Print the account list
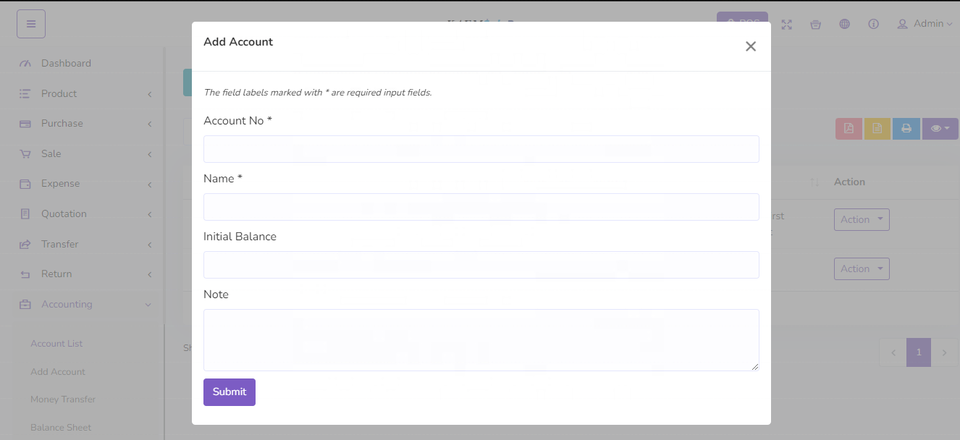 (x=906, y=129)
